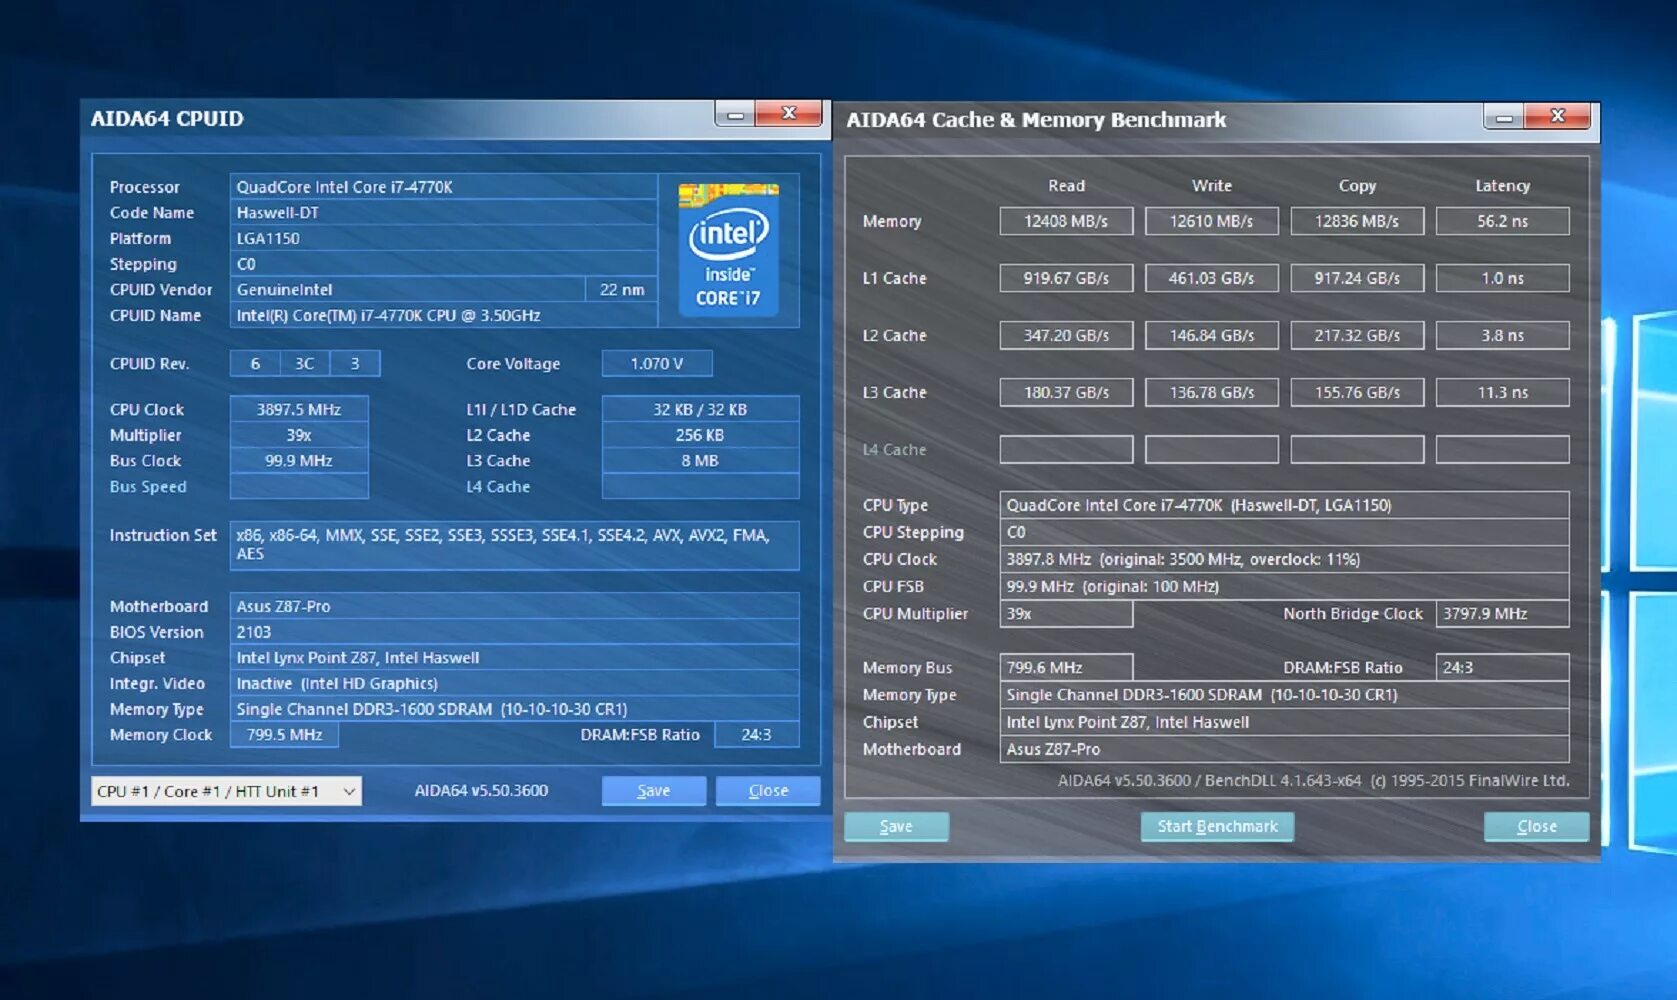
Task: Click the Bus Speed label link
Action: click(x=148, y=486)
